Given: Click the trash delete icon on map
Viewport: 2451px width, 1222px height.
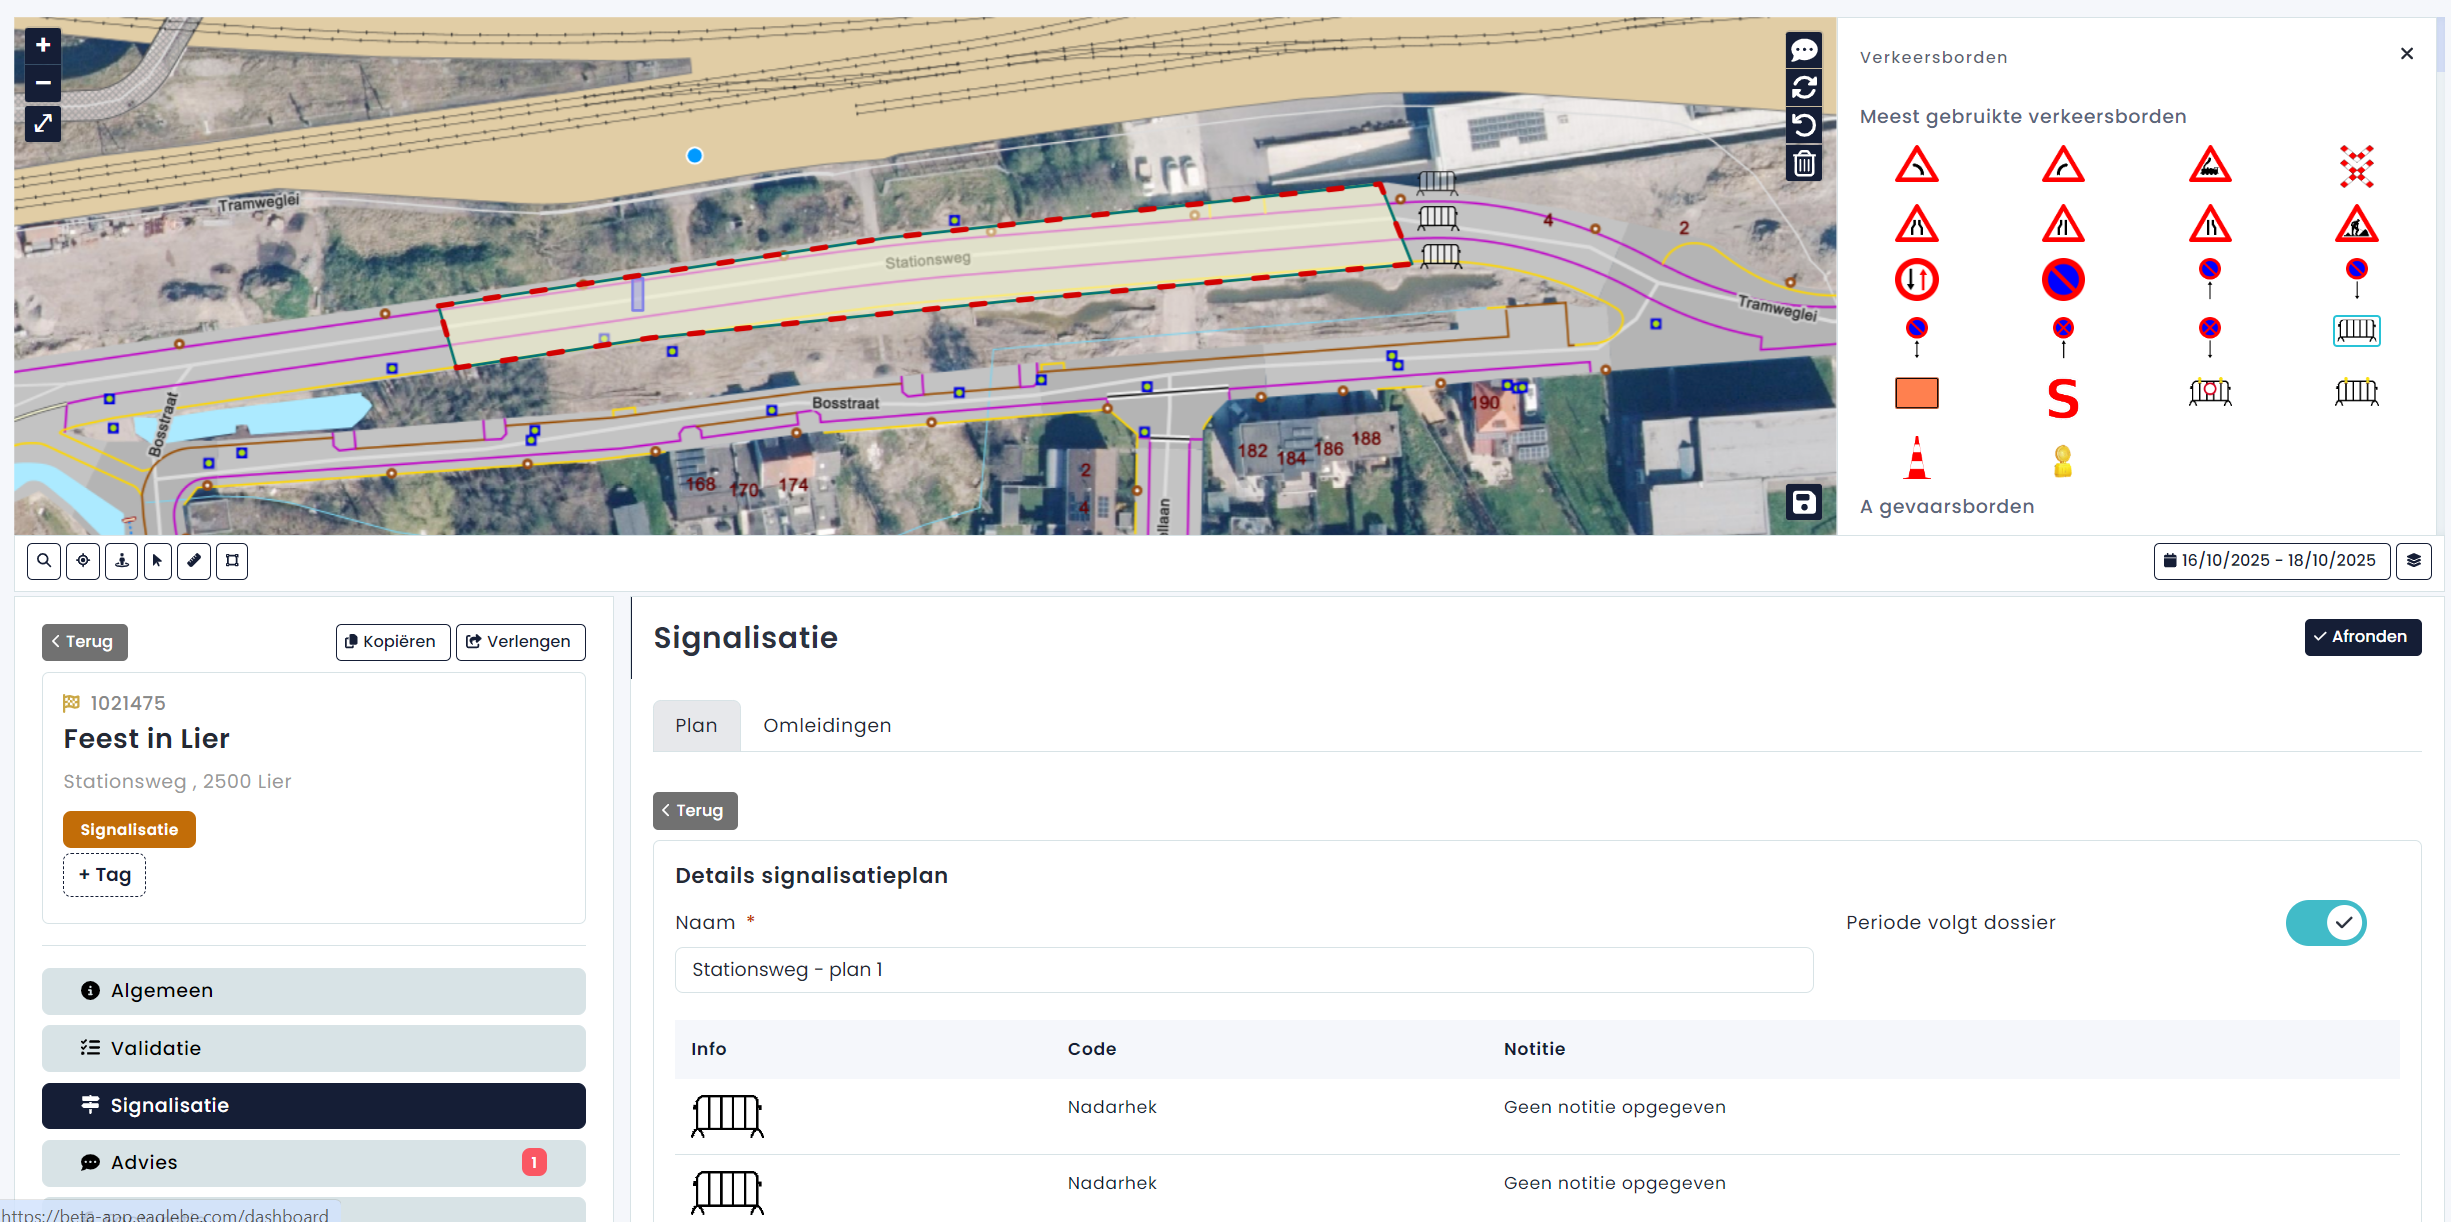Looking at the screenshot, I should (1803, 163).
